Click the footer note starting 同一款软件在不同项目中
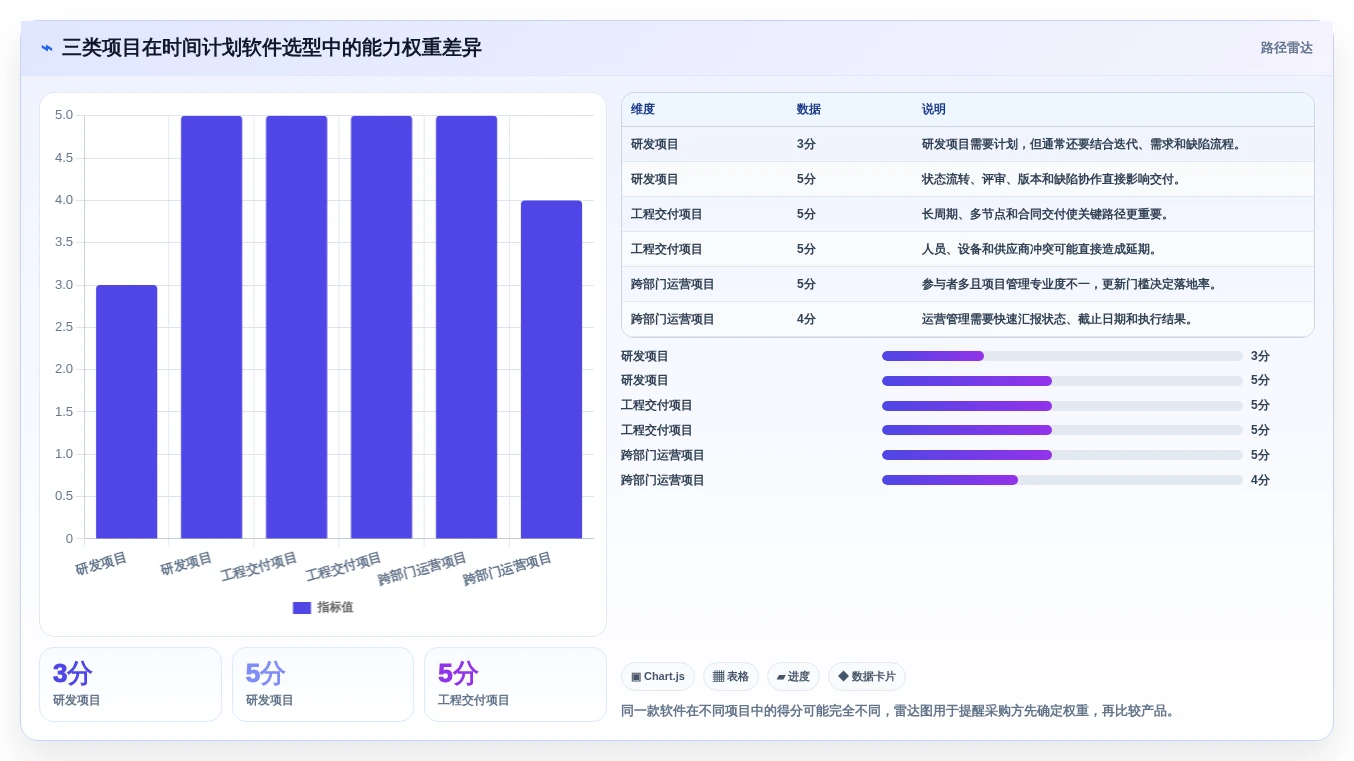Viewport: 1354px width, 761px height. [x=900, y=711]
